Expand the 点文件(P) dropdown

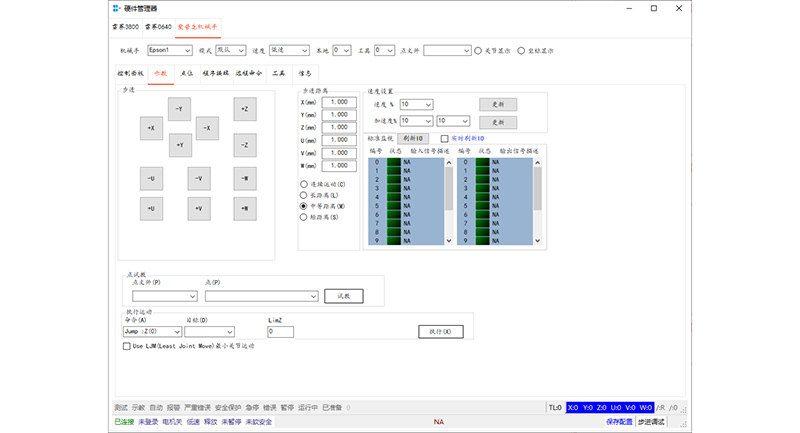click(x=165, y=296)
